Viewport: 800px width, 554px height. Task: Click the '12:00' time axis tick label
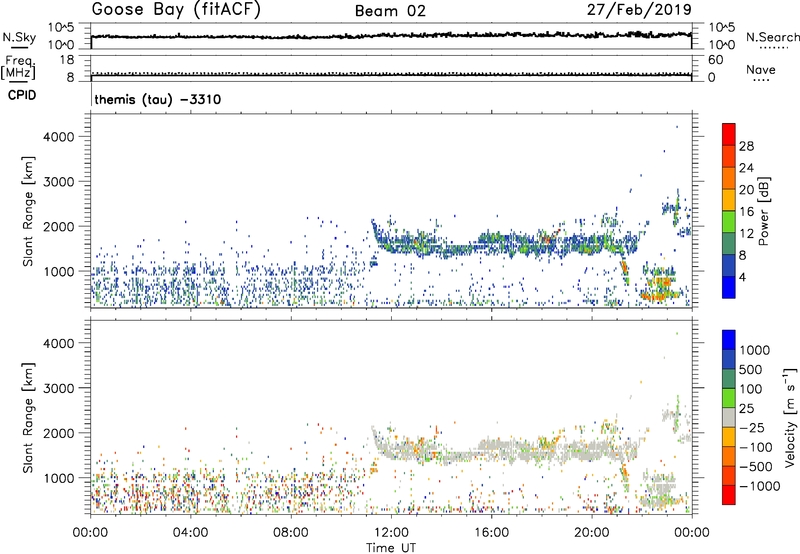tap(391, 533)
